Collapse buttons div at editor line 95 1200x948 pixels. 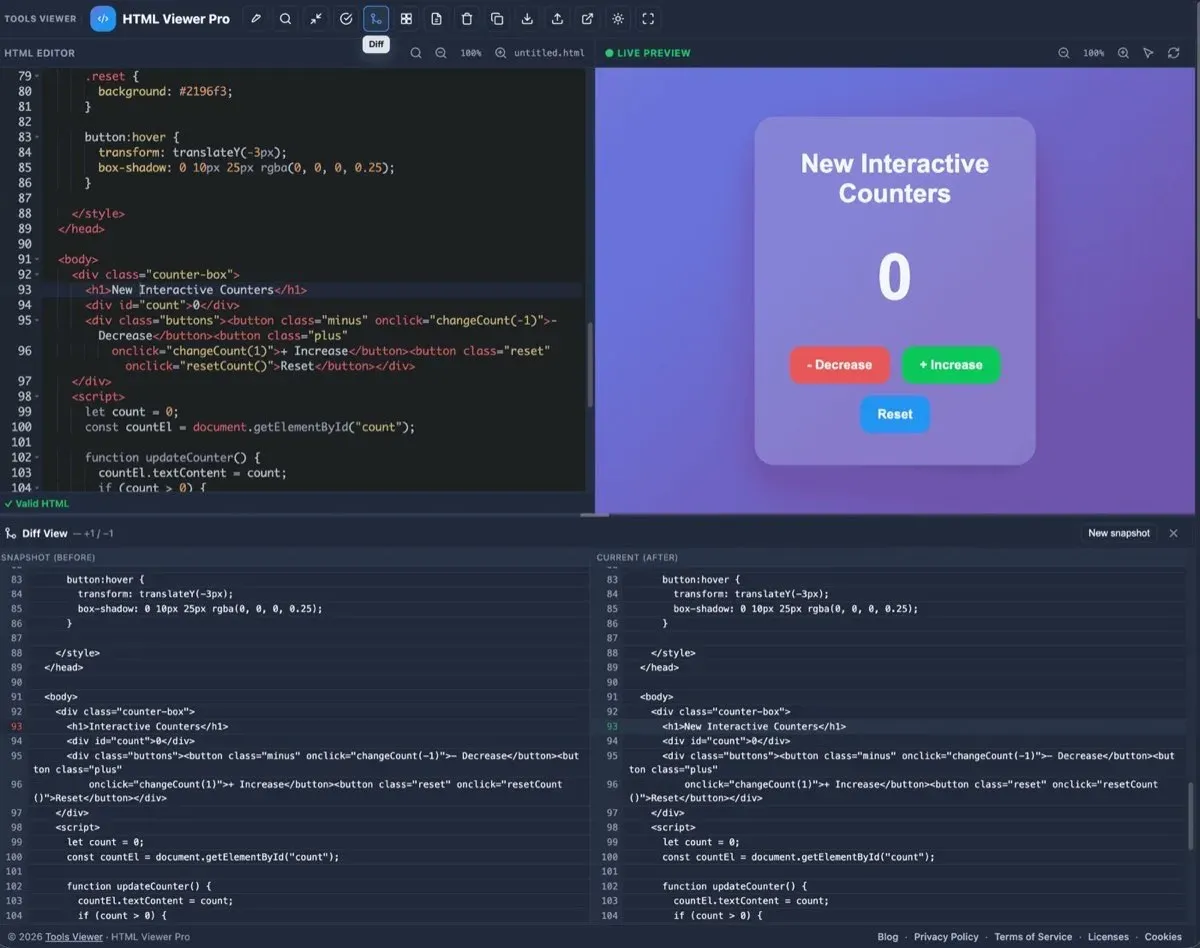point(38,320)
